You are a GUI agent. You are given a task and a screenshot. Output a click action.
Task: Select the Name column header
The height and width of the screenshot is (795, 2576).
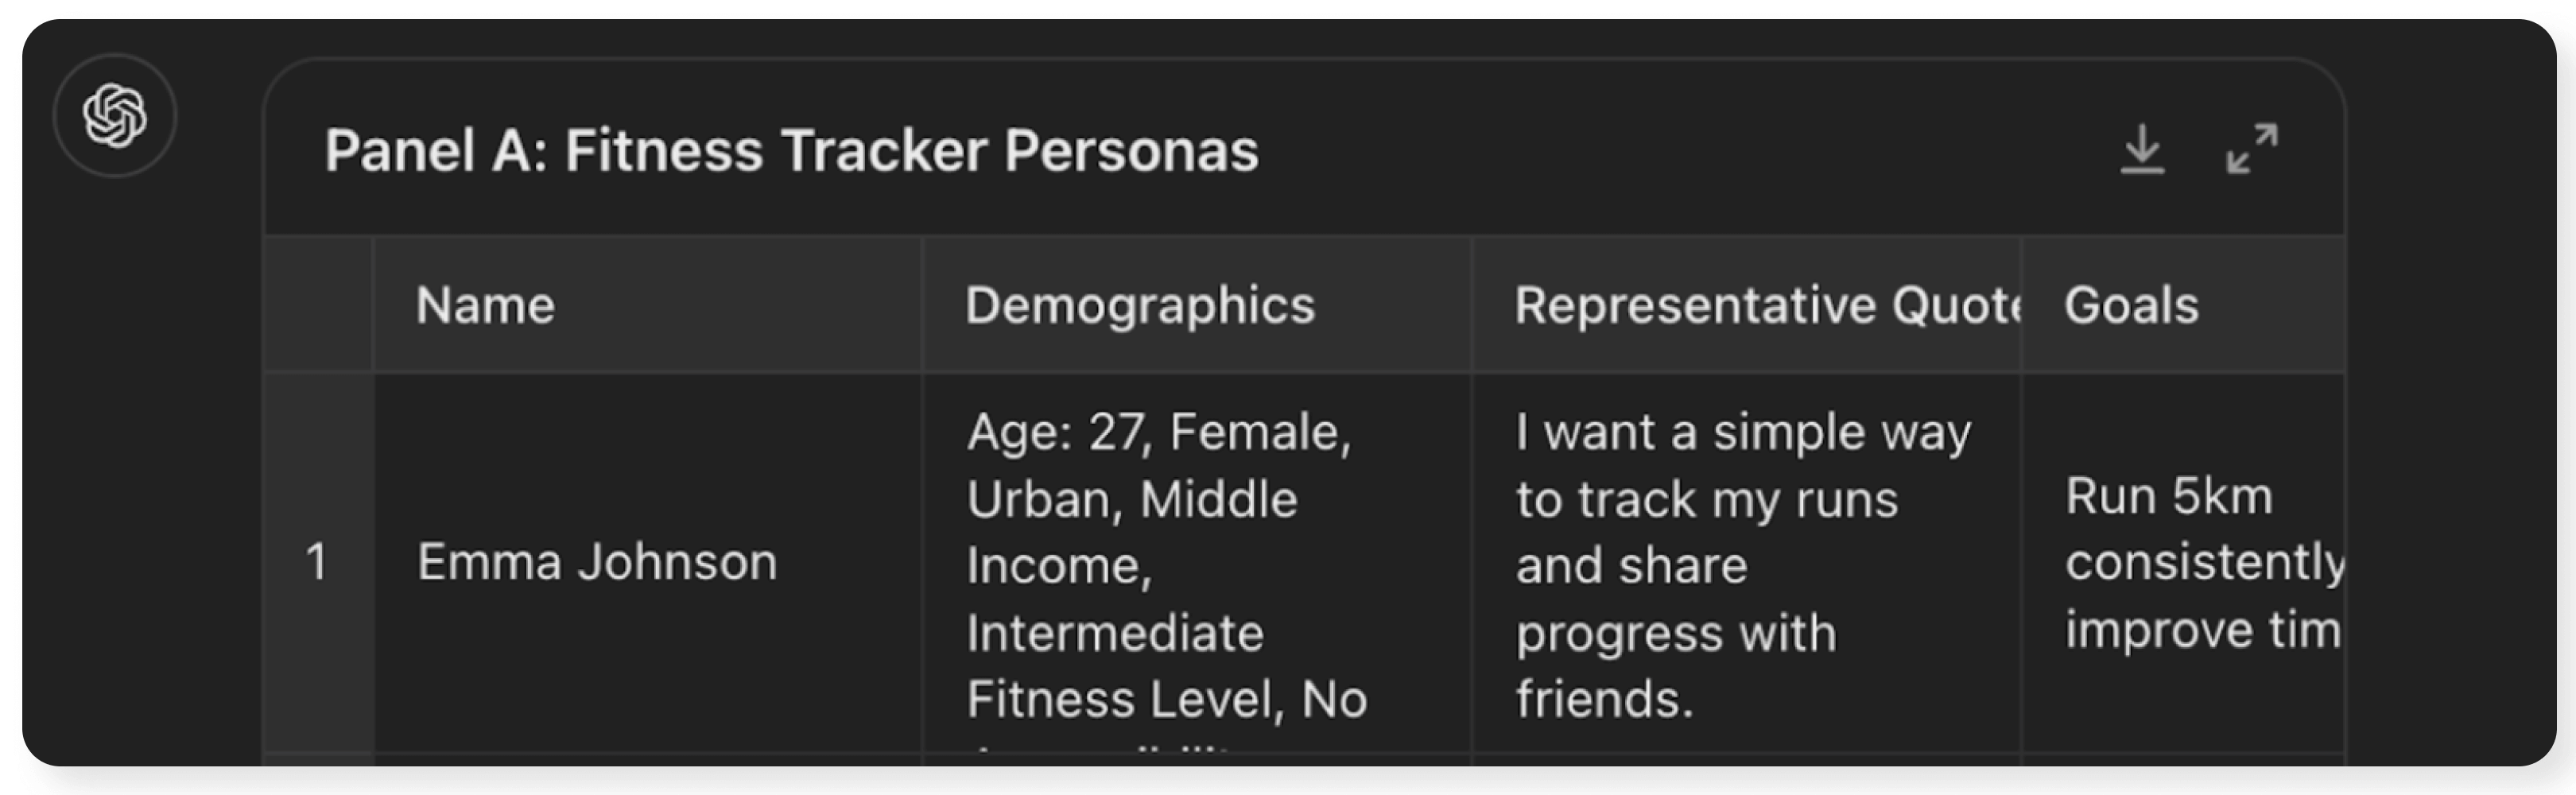pyautogui.click(x=647, y=305)
